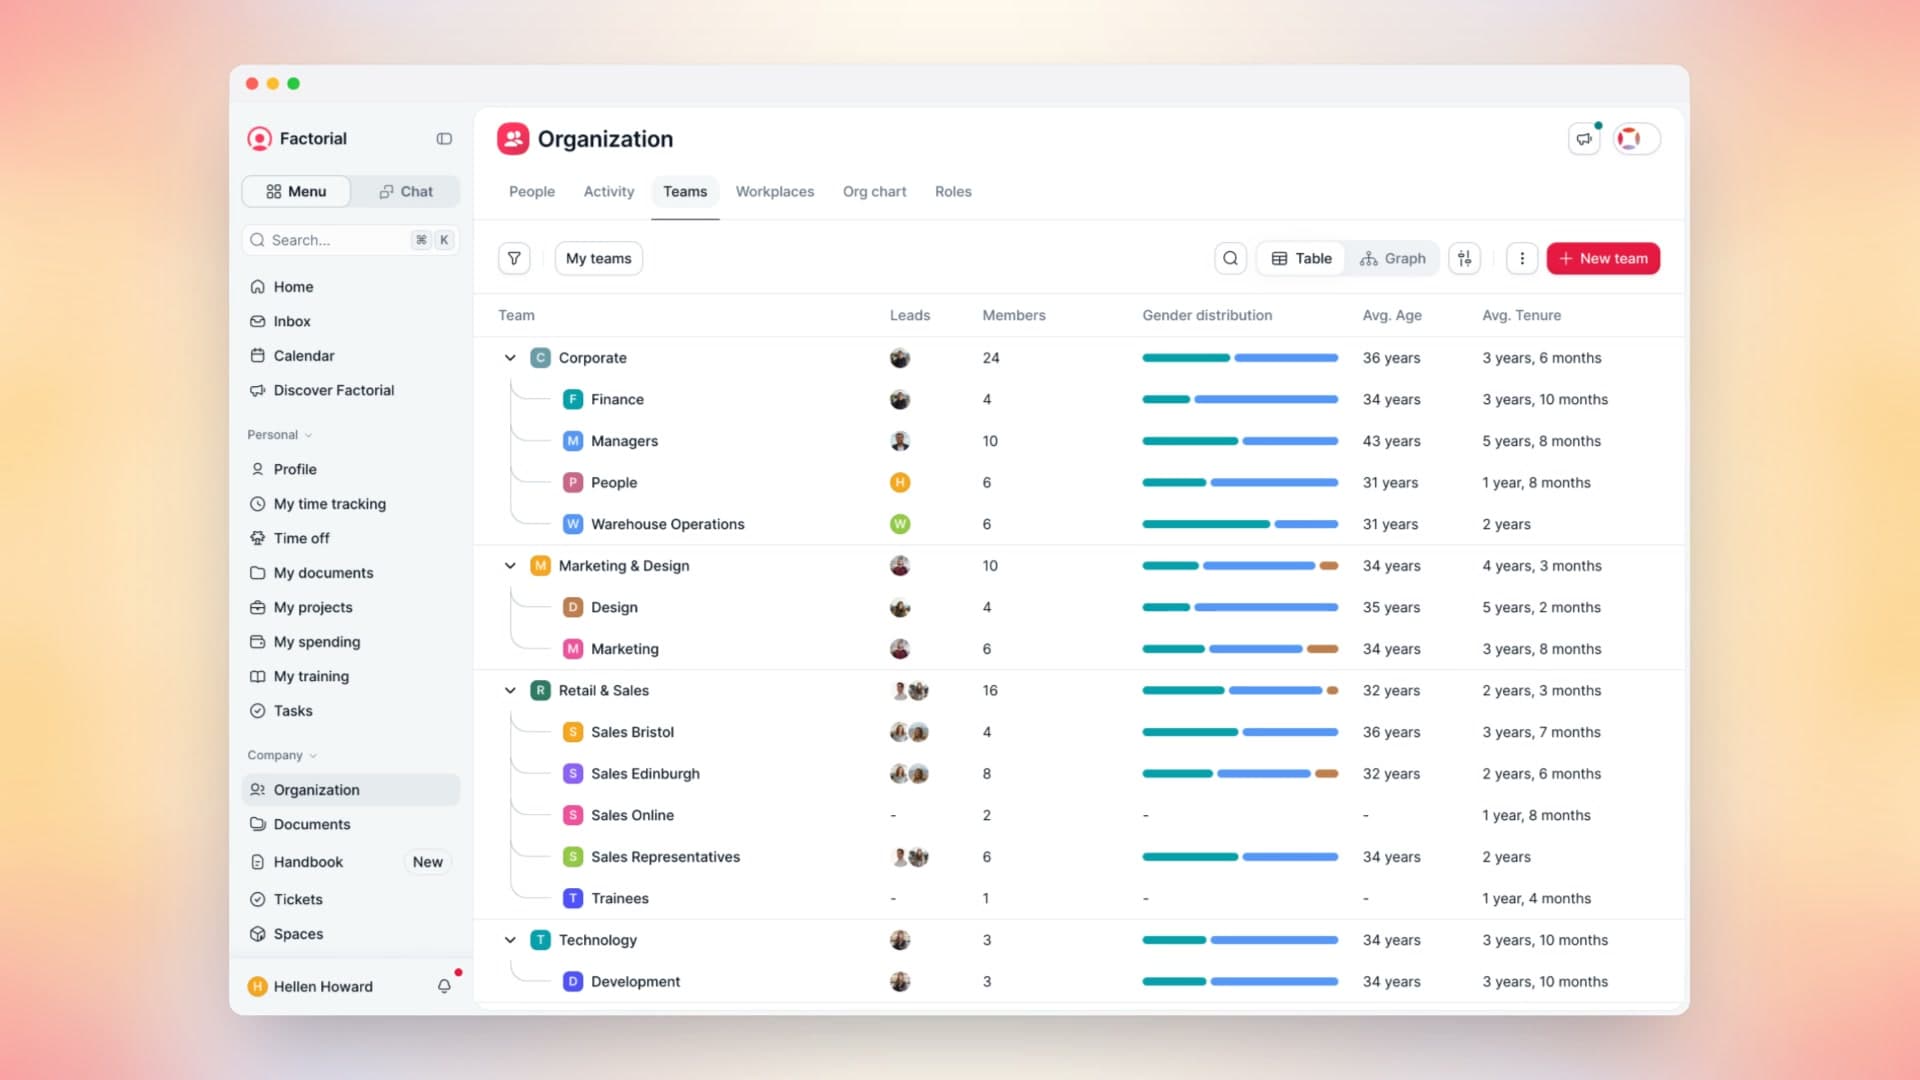Collapse the Technology team row
1920x1080 pixels.
pos(510,940)
